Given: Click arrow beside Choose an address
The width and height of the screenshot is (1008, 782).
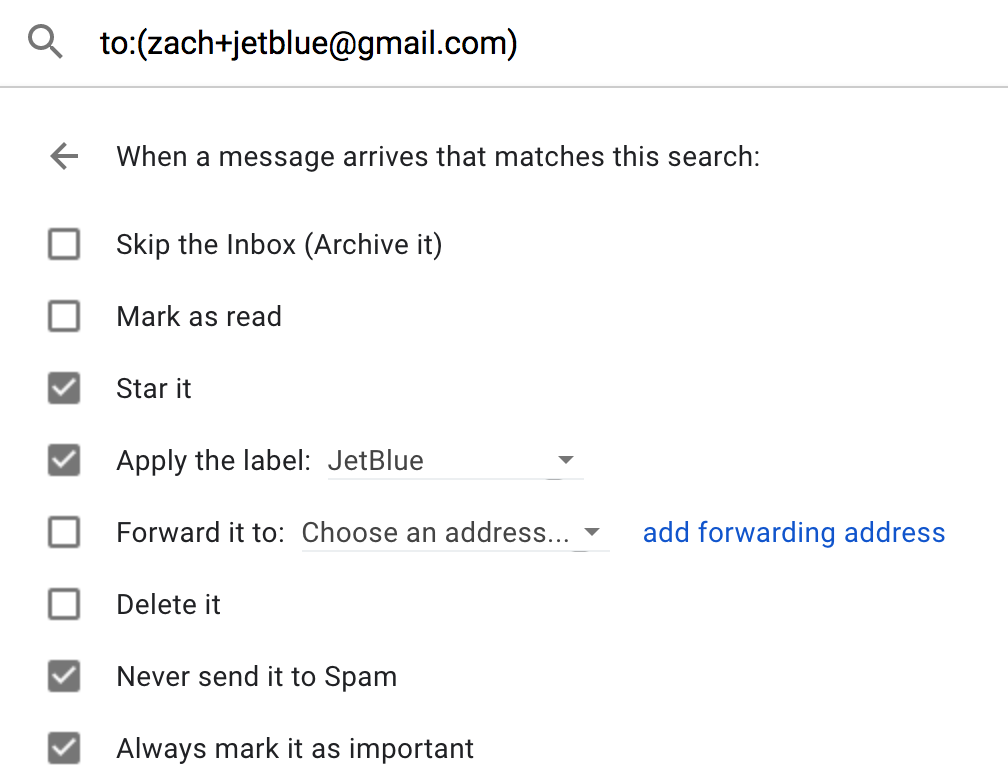Looking at the screenshot, I should point(592,532).
